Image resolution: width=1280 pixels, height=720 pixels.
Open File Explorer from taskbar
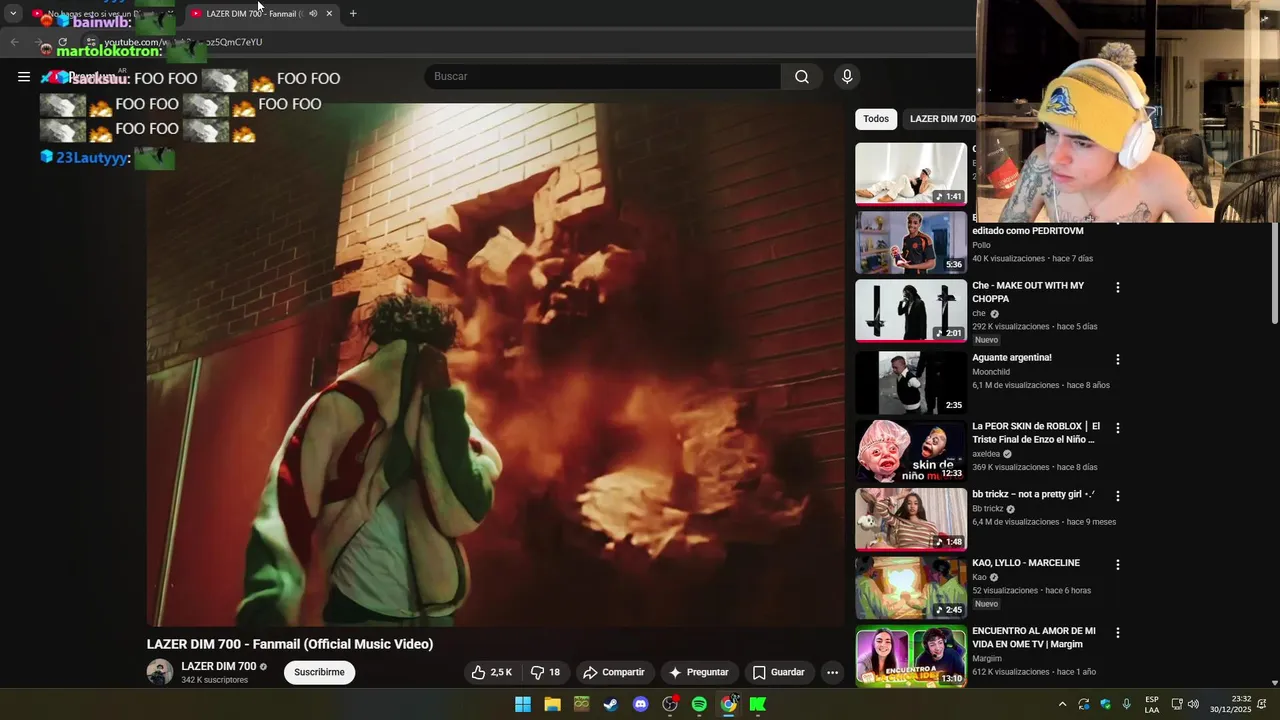click(552, 704)
